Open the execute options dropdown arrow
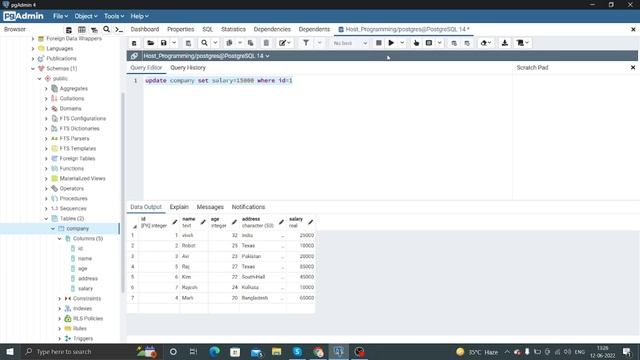640x360 pixels. (x=402, y=43)
